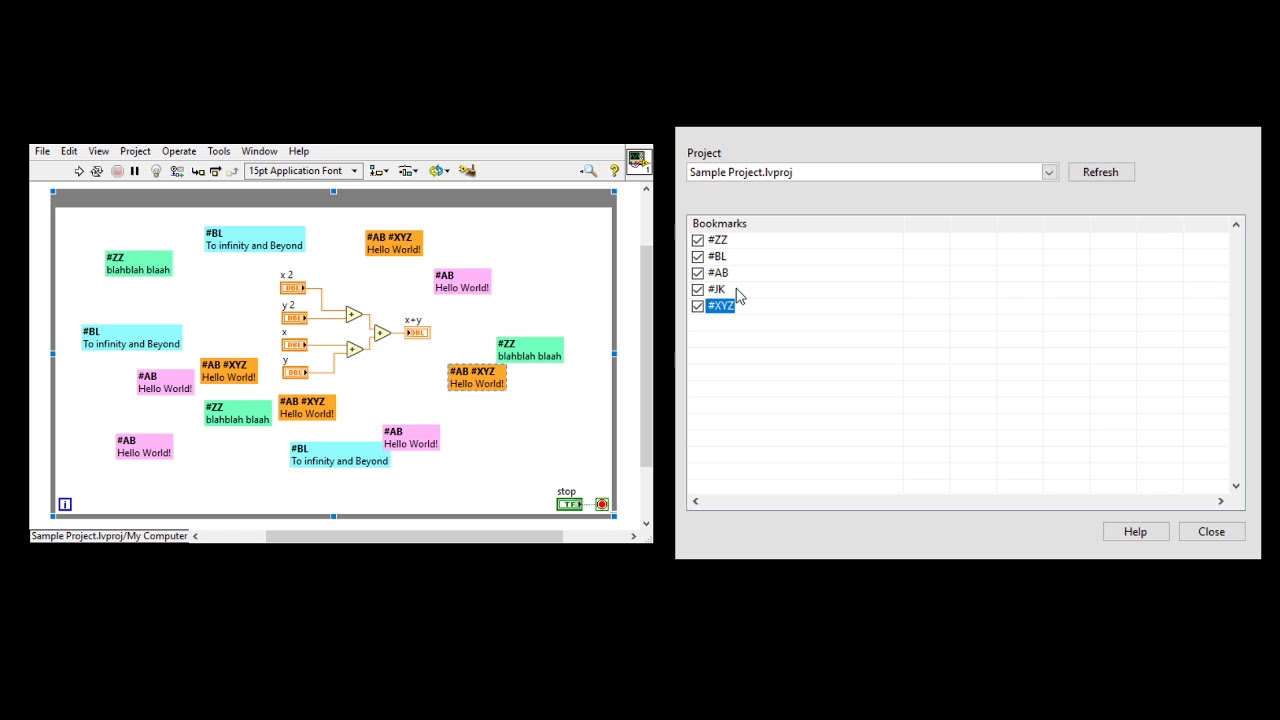
Task: Click the y 2 numeric control terminal
Action: (x=295, y=317)
